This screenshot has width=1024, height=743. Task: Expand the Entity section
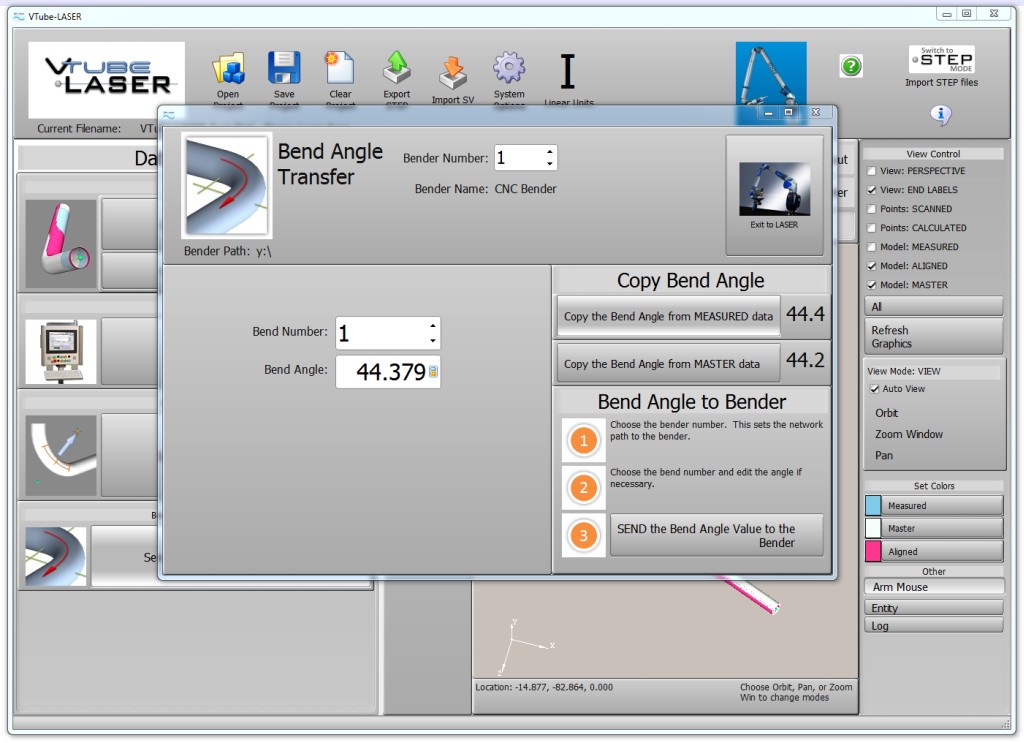933,608
